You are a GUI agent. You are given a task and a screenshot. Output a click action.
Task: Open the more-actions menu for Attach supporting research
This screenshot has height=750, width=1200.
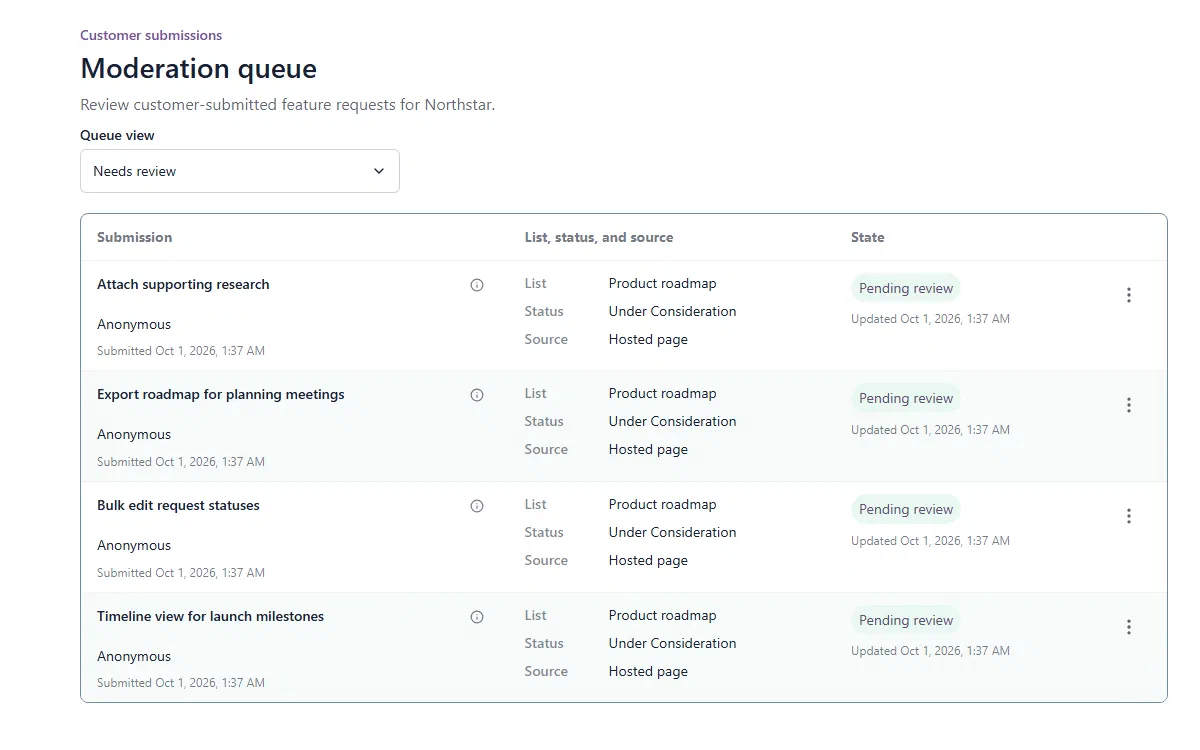tap(1129, 295)
